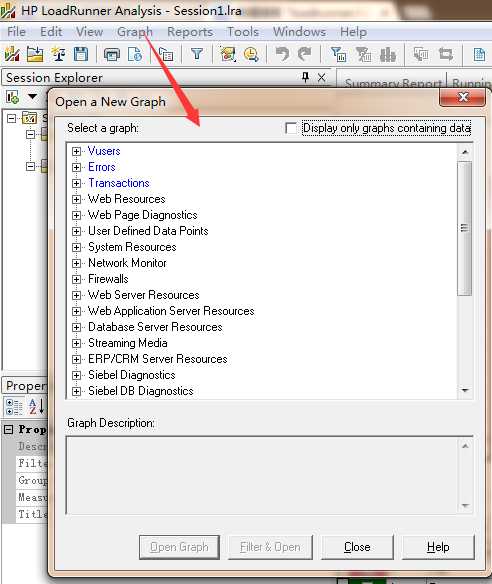Click the document with globe report icon
492x584 pixels.
pyautogui.click(x=134, y=54)
